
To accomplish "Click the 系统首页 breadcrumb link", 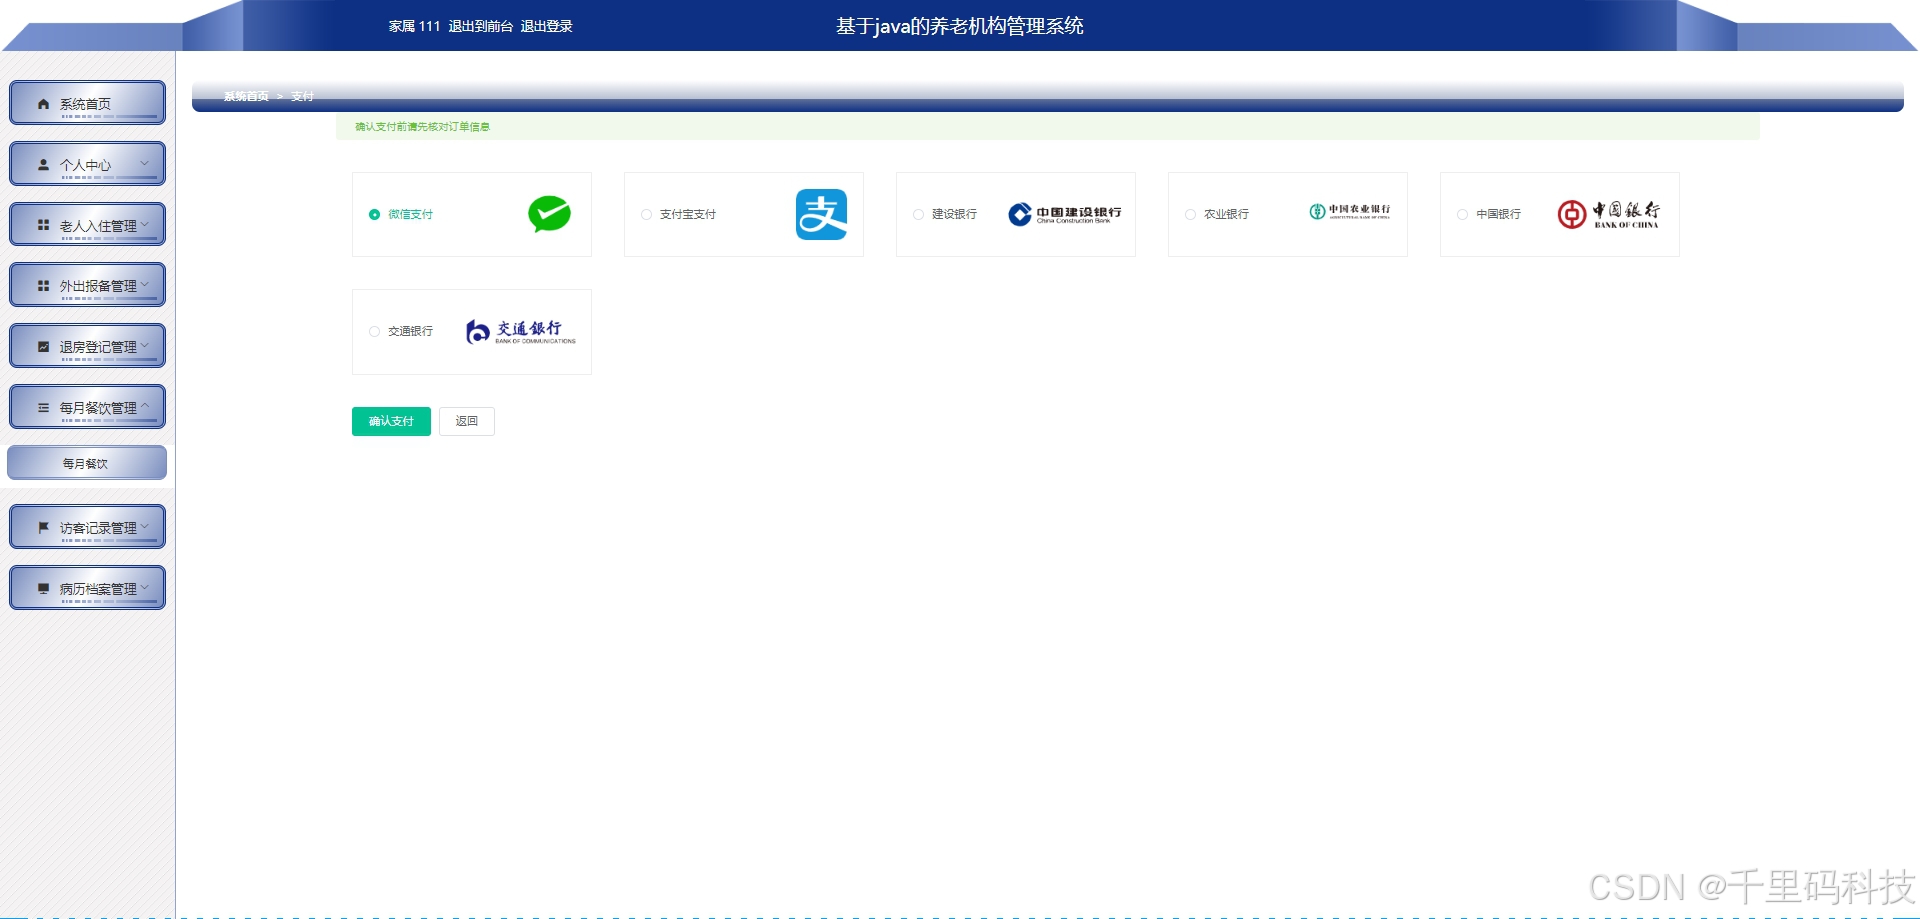I will 246,96.
